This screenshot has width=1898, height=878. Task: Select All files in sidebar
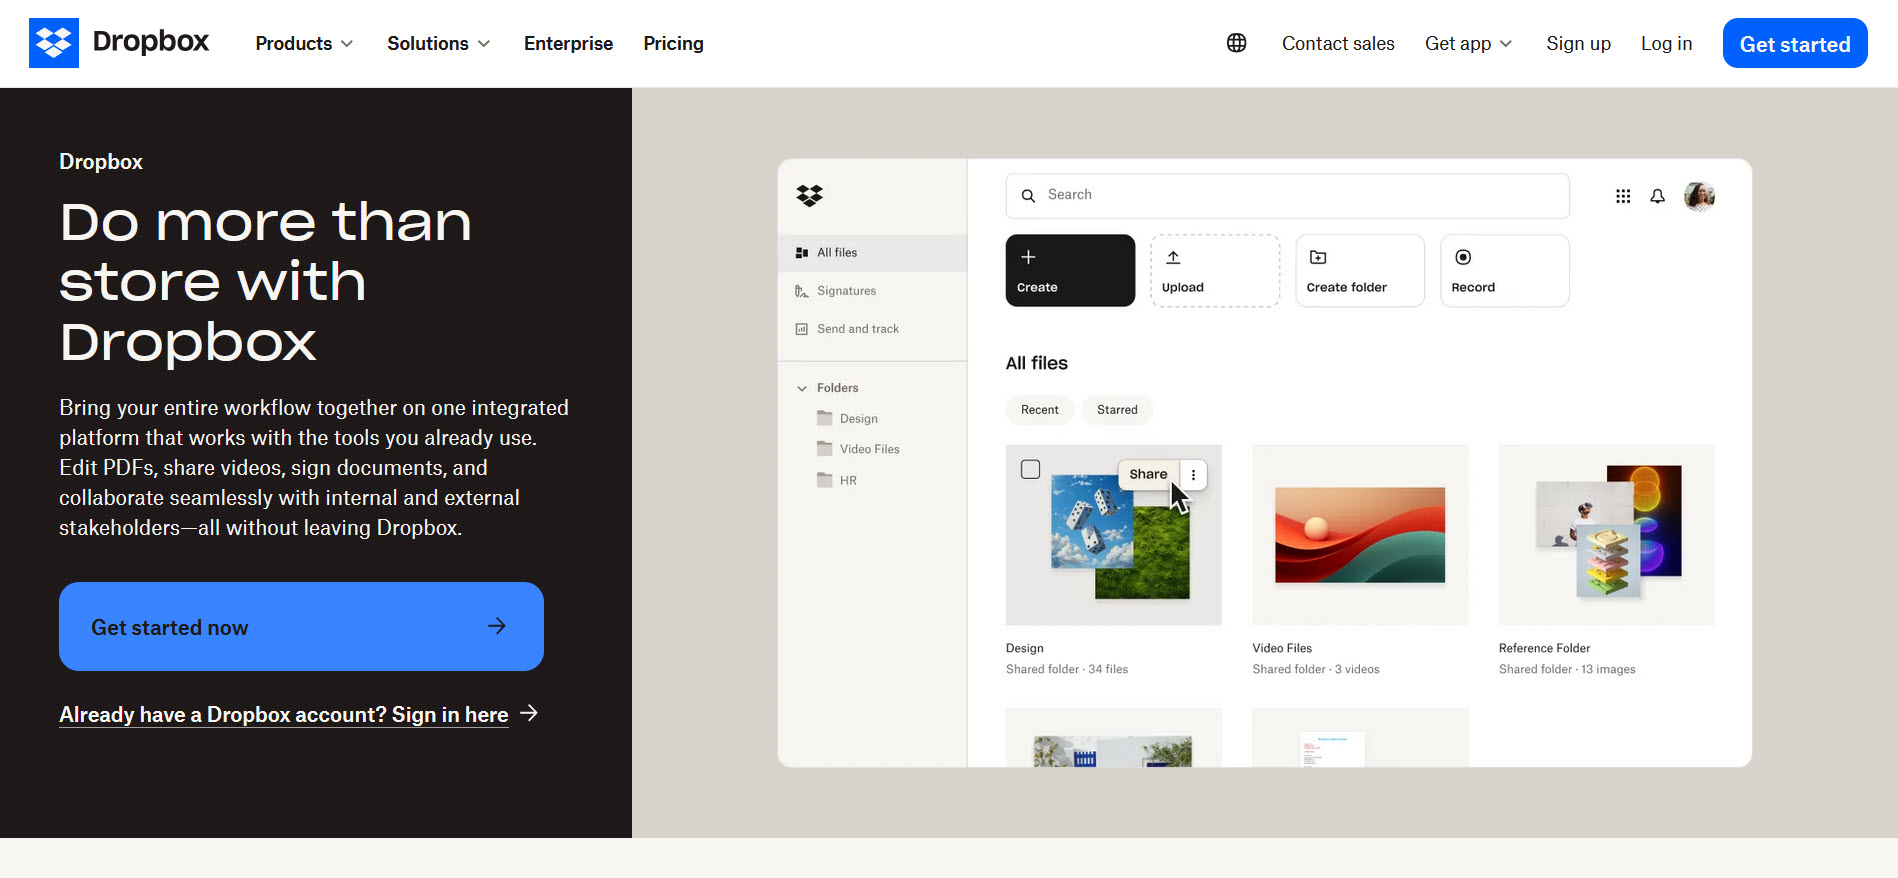(872, 253)
